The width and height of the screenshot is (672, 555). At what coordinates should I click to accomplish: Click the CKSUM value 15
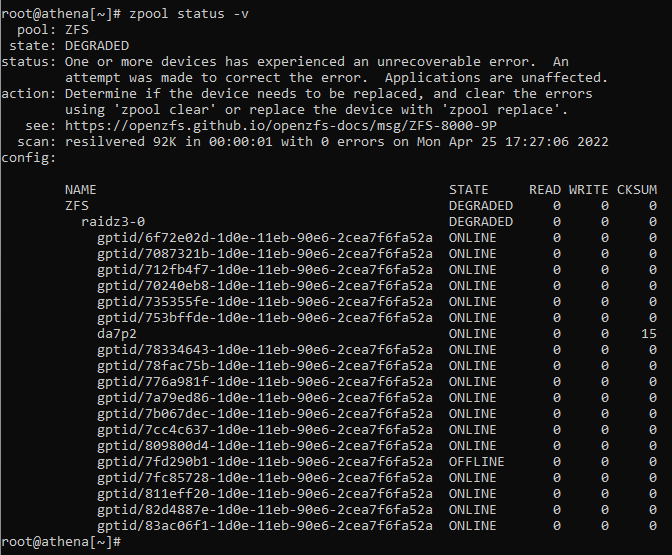tap(648, 334)
